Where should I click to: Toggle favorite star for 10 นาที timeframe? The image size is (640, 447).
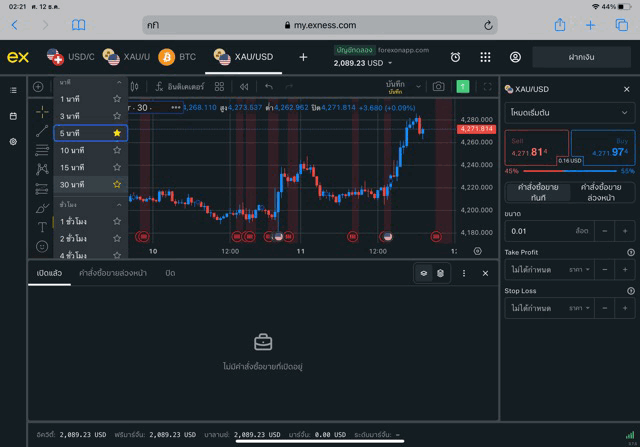point(117,150)
